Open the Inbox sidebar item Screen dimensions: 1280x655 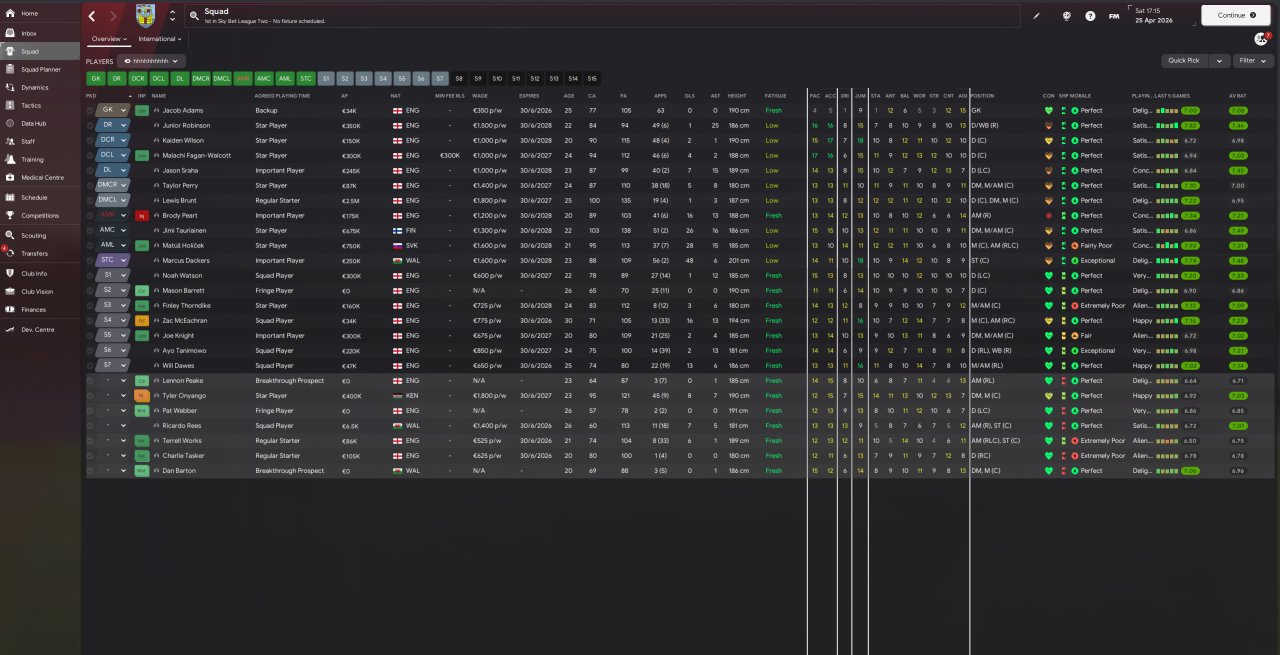point(40,33)
